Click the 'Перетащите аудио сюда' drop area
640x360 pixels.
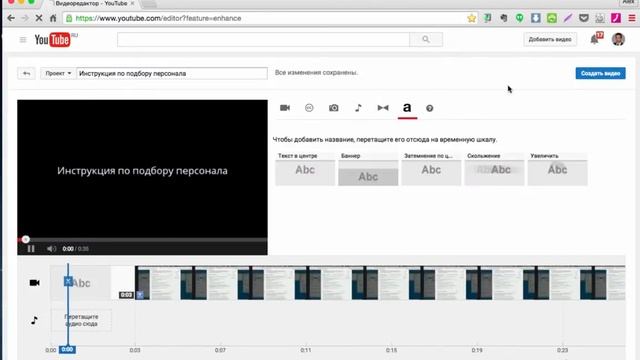pyautogui.click(x=81, y=320)
